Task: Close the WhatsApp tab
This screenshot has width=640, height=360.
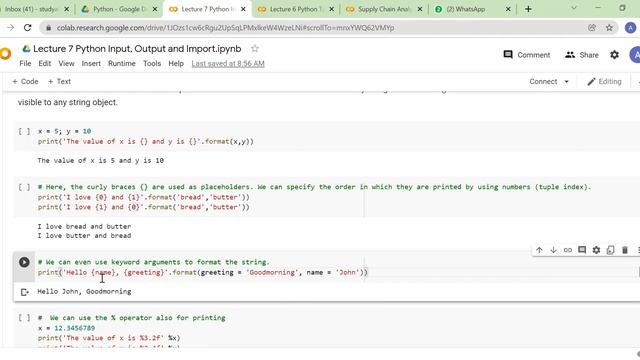Action: tap(508, 9)
